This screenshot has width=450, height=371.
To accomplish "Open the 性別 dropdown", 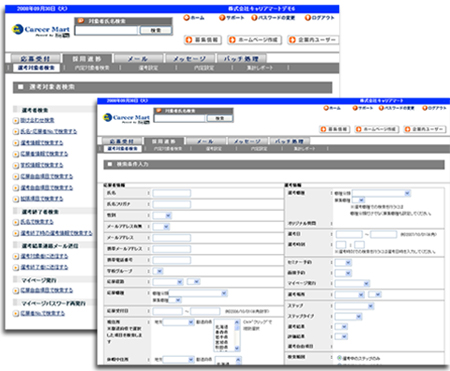I will [x=162, y=216].
